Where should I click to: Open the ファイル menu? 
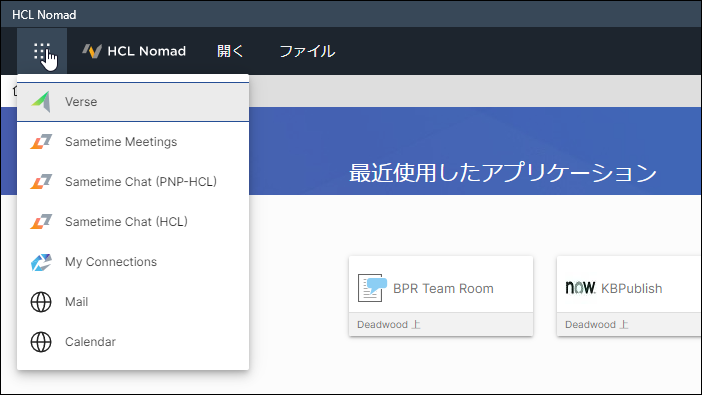pyautogui.click(x=307, y=51)
